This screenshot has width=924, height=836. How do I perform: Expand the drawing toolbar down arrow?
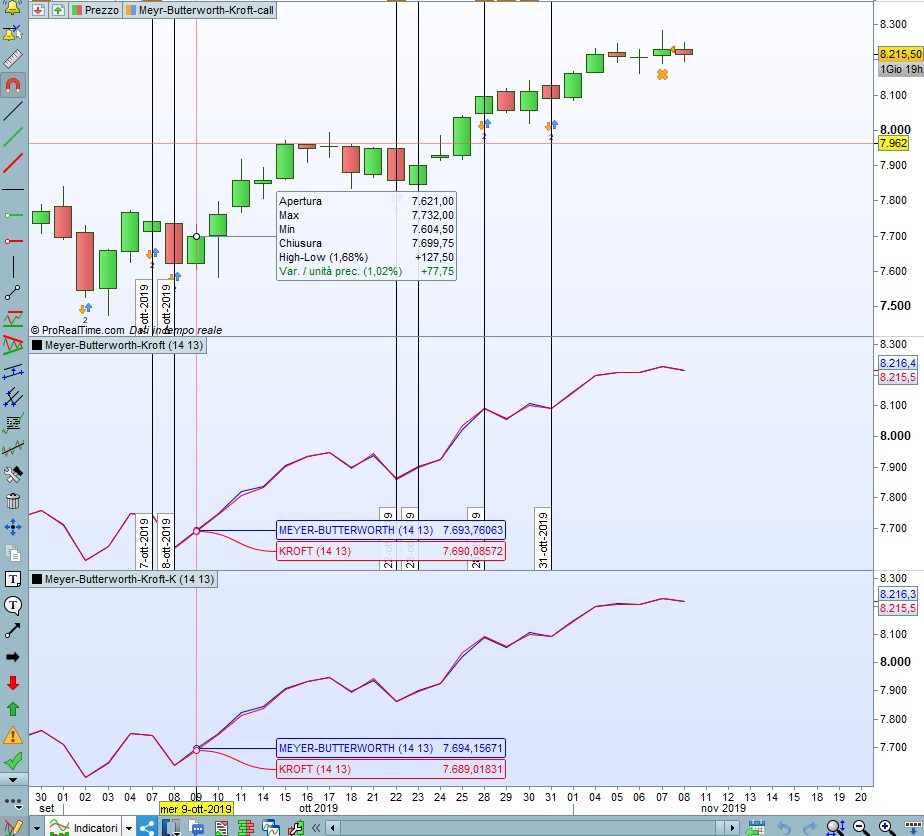12,779
